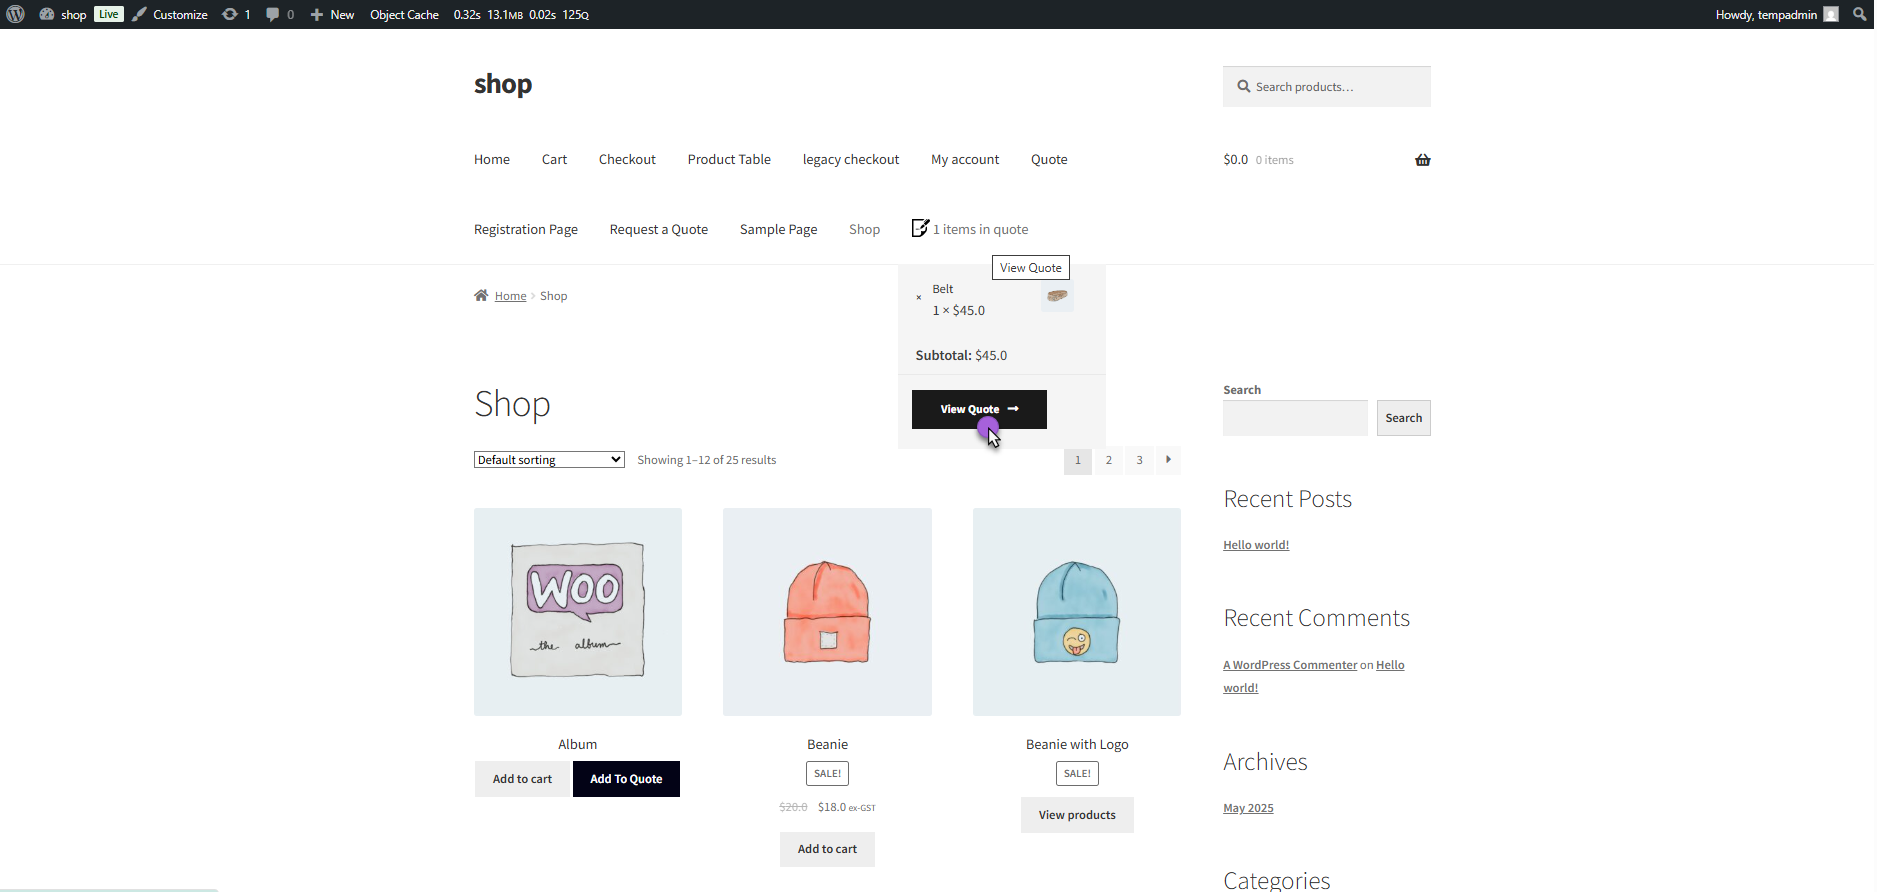Screen dimensions: 1877x892
Task: Click the Hello world! recent post link
Action: (1255, 545)
